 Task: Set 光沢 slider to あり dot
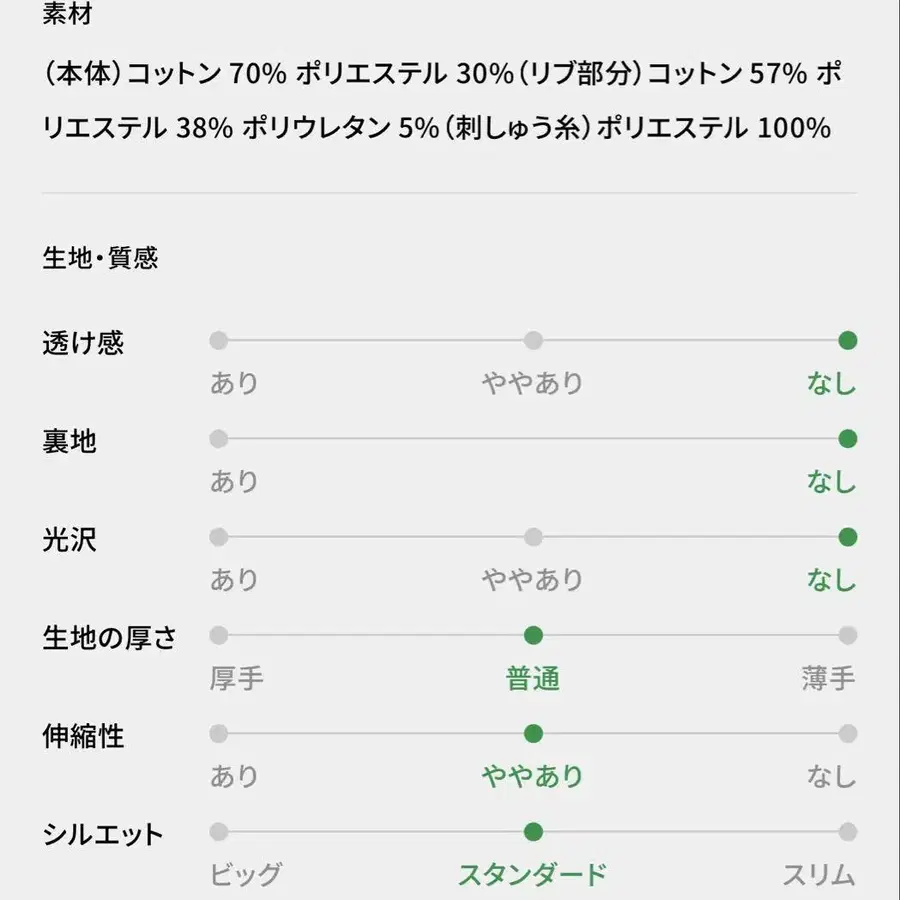219,537
